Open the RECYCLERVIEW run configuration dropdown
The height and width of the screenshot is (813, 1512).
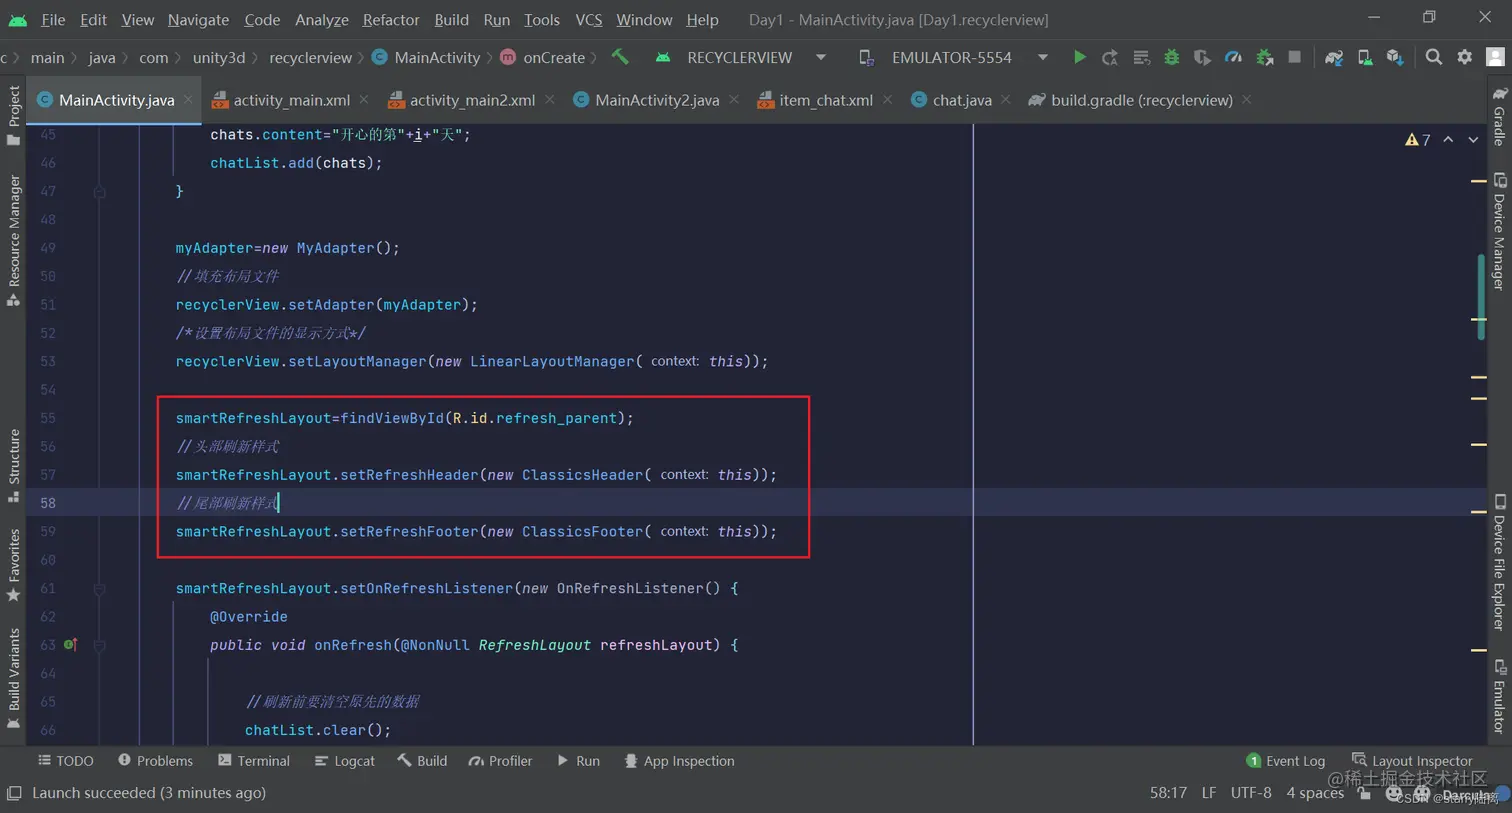[x=820, y=57]
